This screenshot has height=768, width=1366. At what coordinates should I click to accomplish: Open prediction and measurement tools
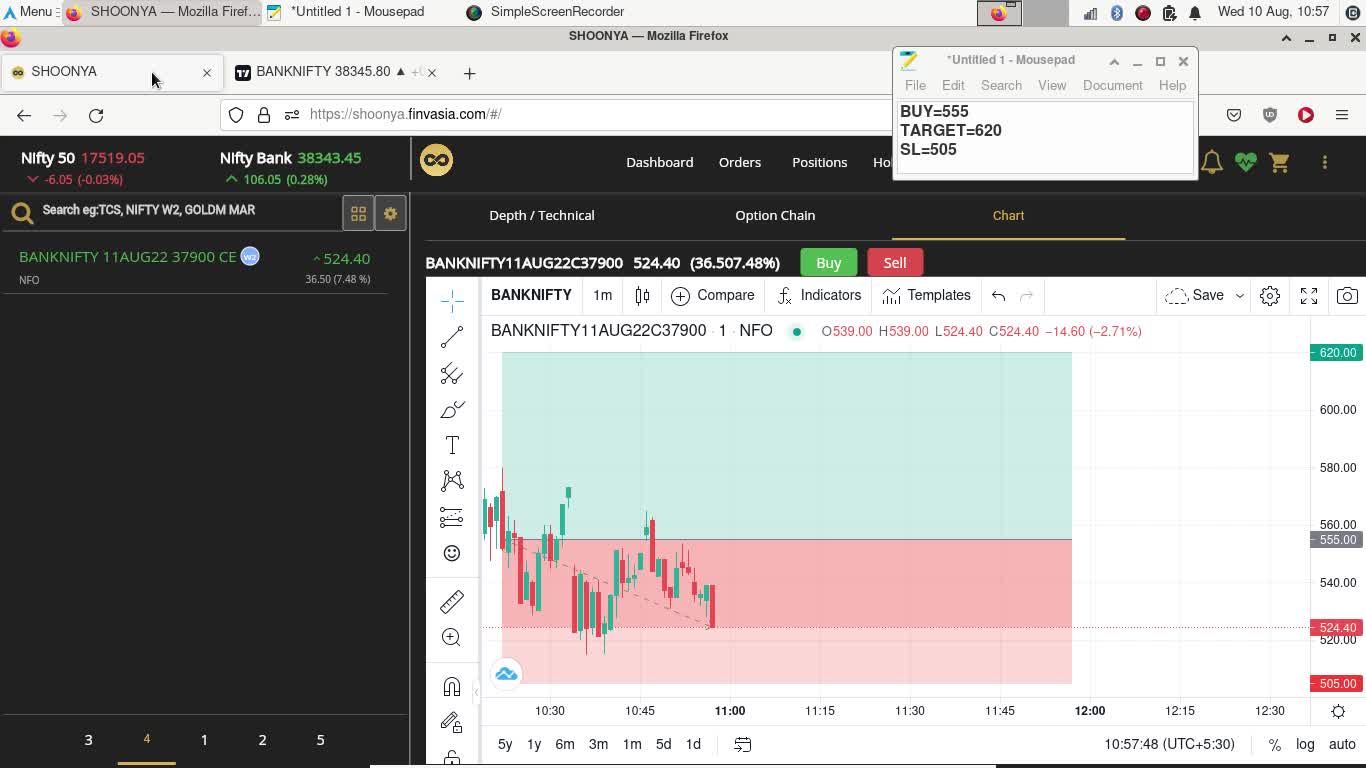click(x=452, y=517)
